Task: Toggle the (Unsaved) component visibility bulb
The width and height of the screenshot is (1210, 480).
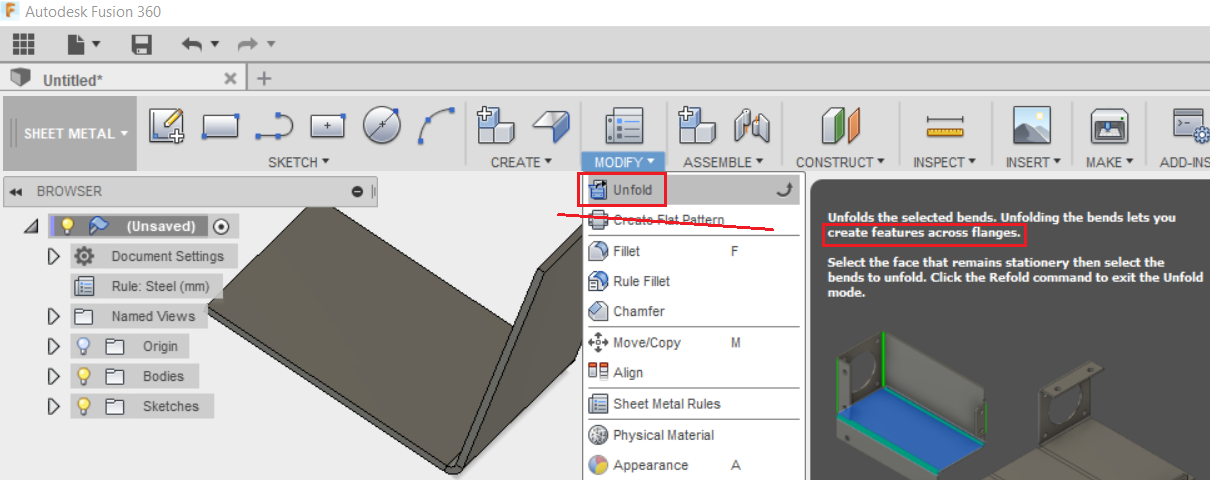Action: click(x=68, y=226)
